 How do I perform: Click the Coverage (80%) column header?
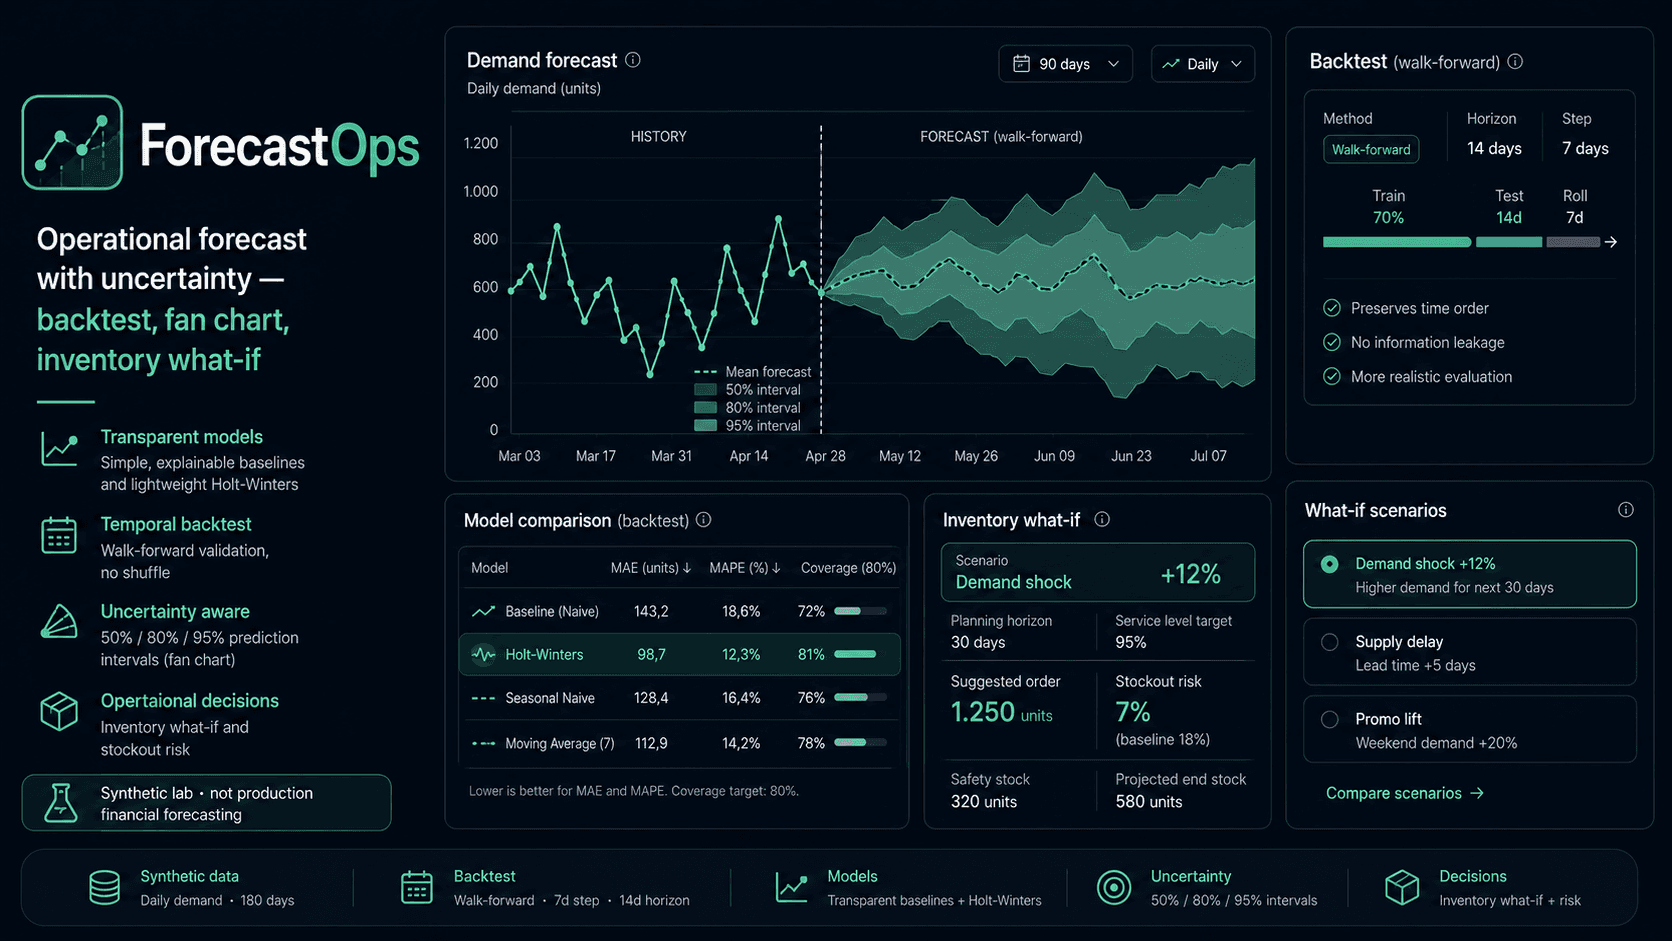848,568
